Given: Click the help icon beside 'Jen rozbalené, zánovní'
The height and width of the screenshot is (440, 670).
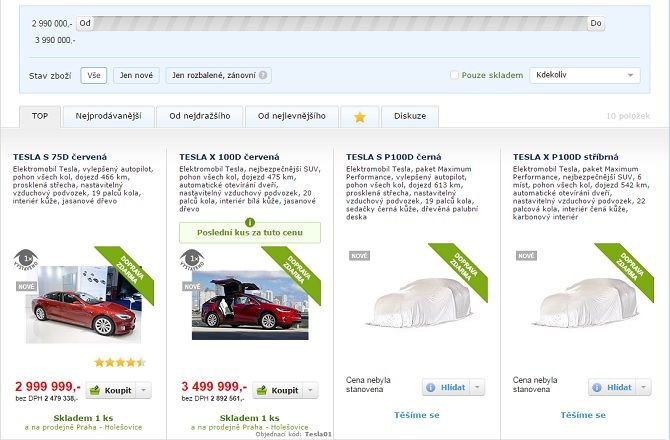Looking at the screenshot, I should click(264, 75).
